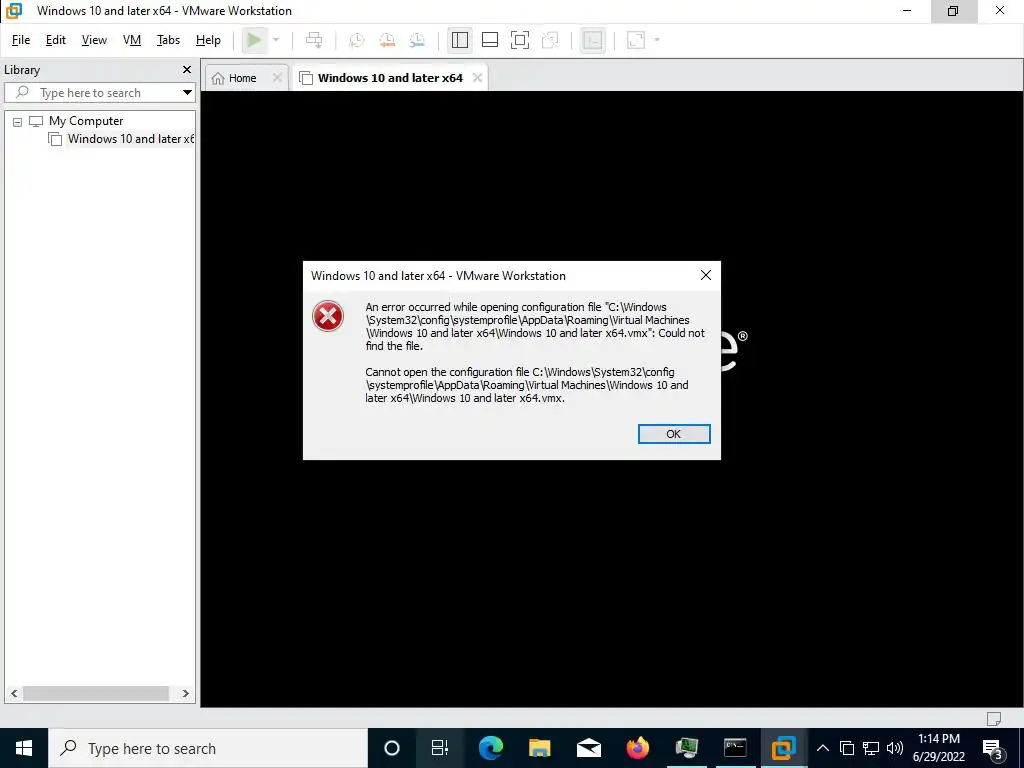
Task: Close the Windows 10 and later x64 tab
Action: pyautogui.click(x=477, y=78)
